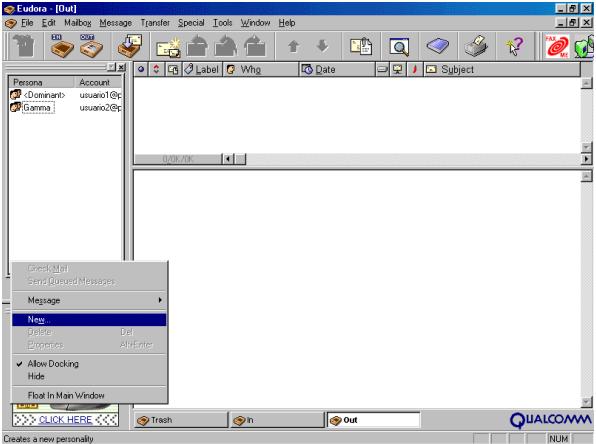Click the attachment column header icon
Viewport: 596px width, 444px height.
pyautogui.click(x=173, y=70)
